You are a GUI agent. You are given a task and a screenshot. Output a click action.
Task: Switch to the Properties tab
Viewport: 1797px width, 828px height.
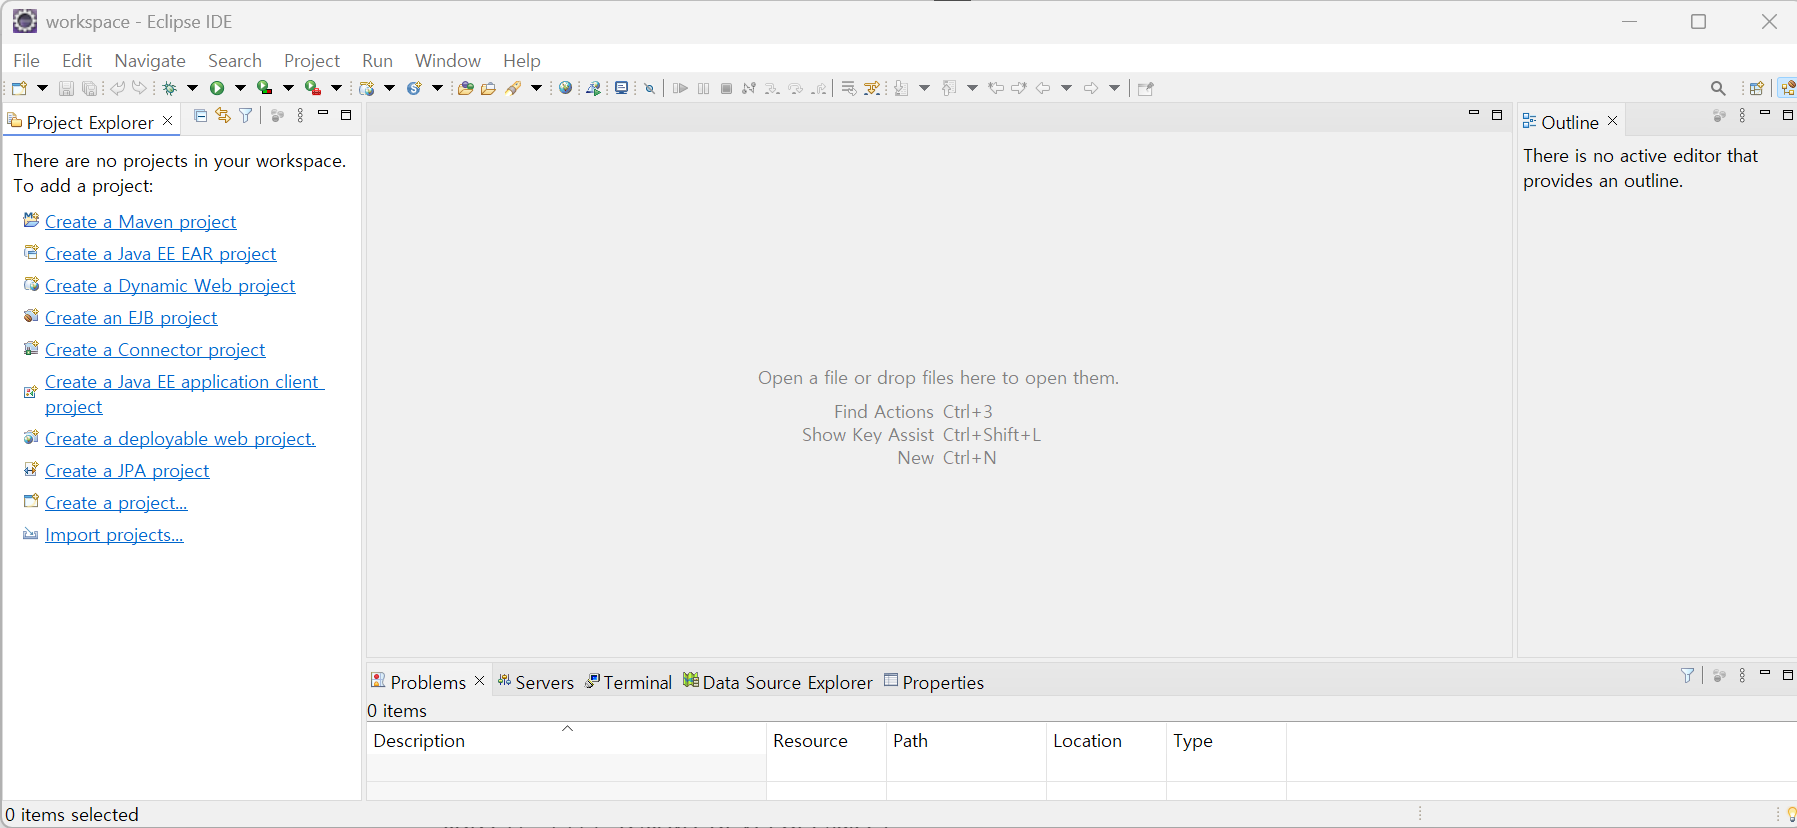click(x=934, y=682)
